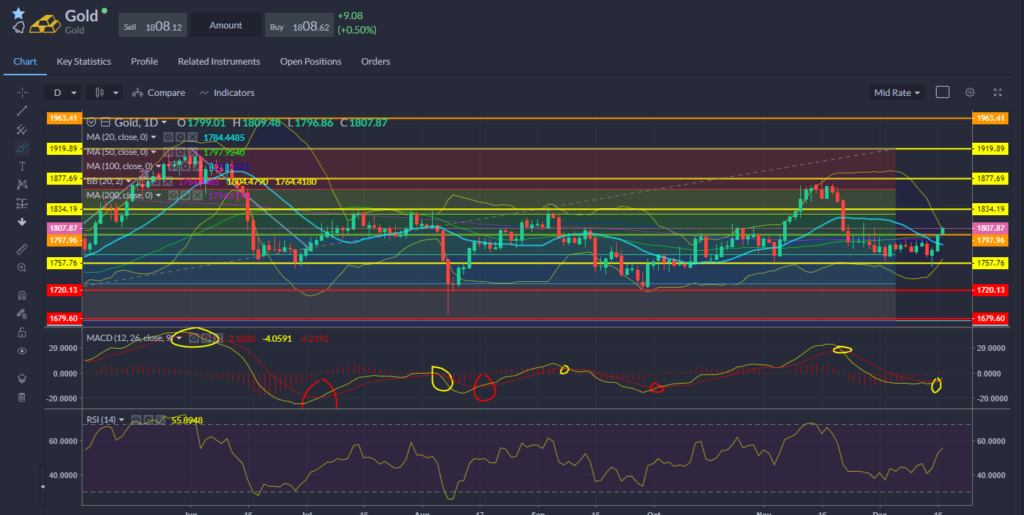Open settings gear for MA (50, close, 0)
The image size is (1024, 515).
(x=178, y=152)
